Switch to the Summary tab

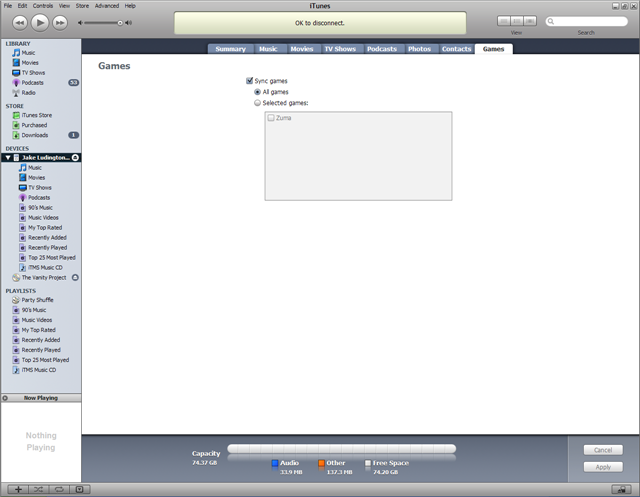click(x=231, y=49)
